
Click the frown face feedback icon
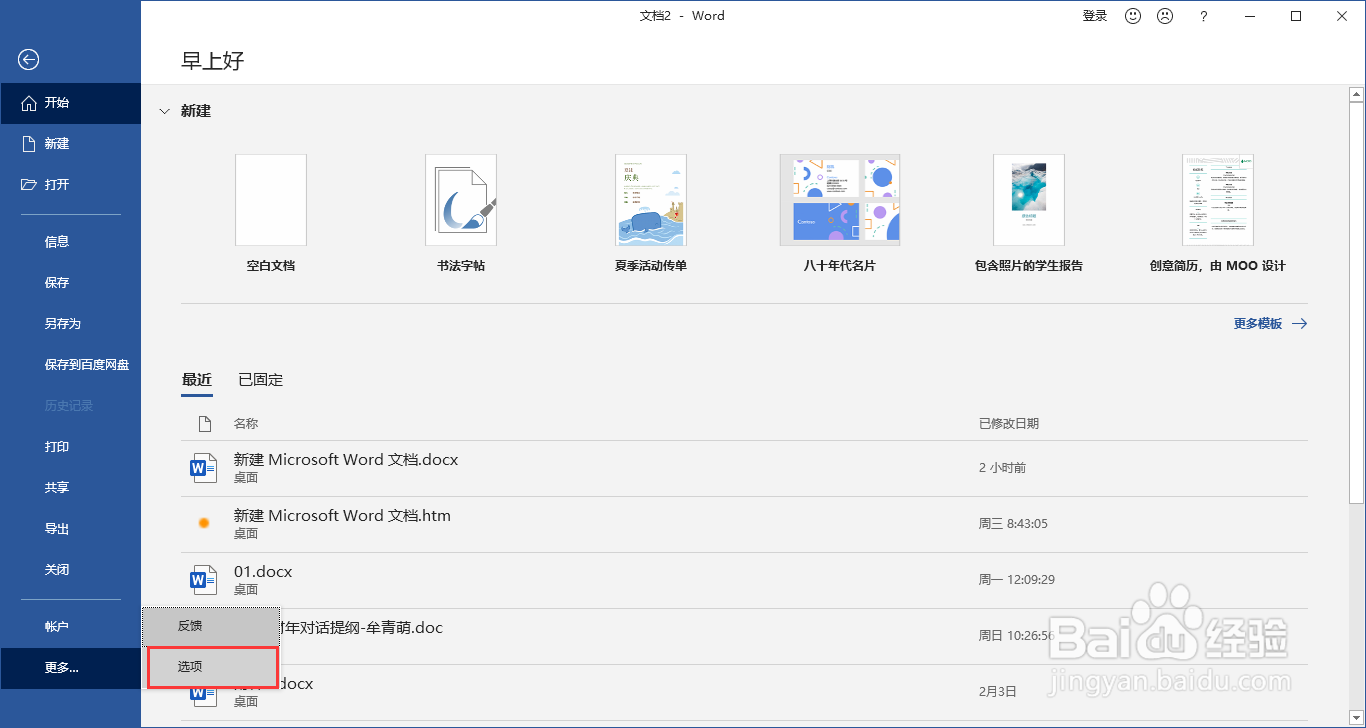pyautogui.click(x=1165, y=16)
